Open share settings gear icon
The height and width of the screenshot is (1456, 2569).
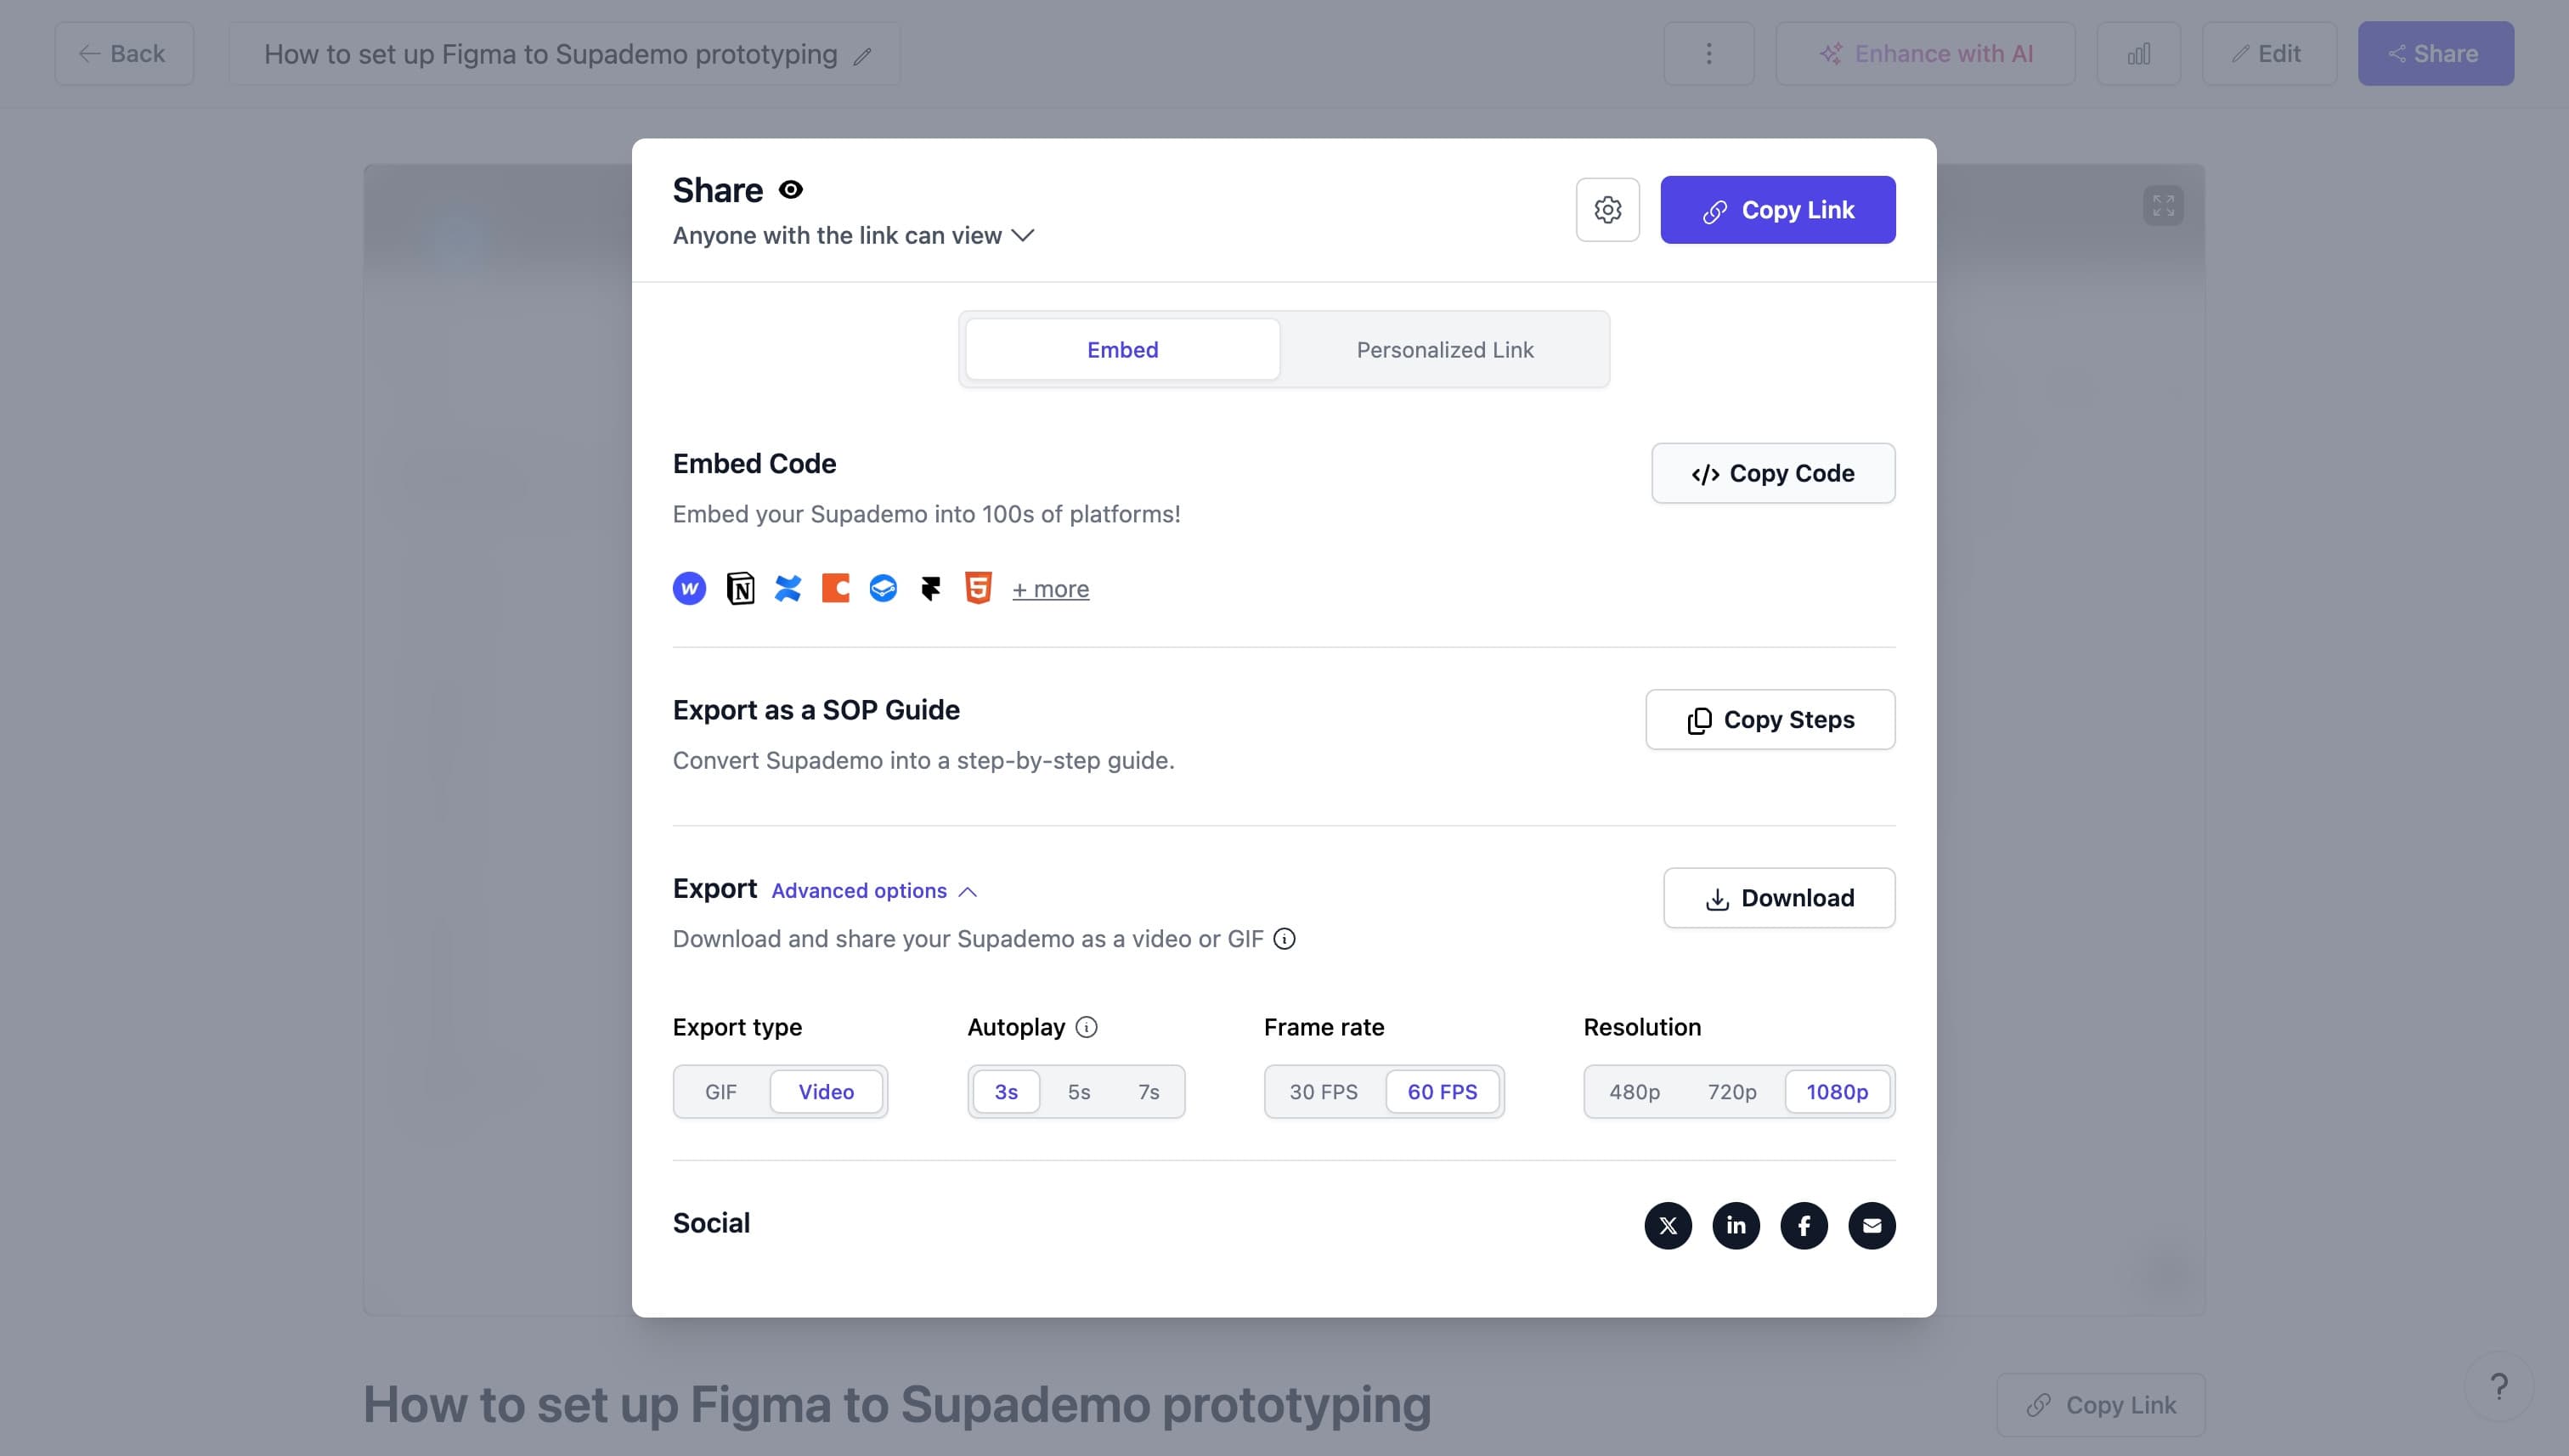[x=1607, y=210]
